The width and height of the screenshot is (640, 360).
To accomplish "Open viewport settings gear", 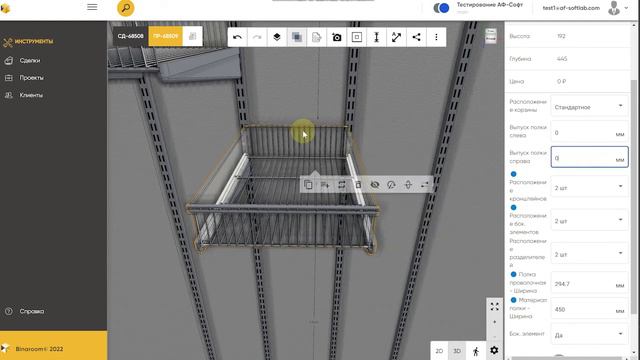I will coord(494,350).
